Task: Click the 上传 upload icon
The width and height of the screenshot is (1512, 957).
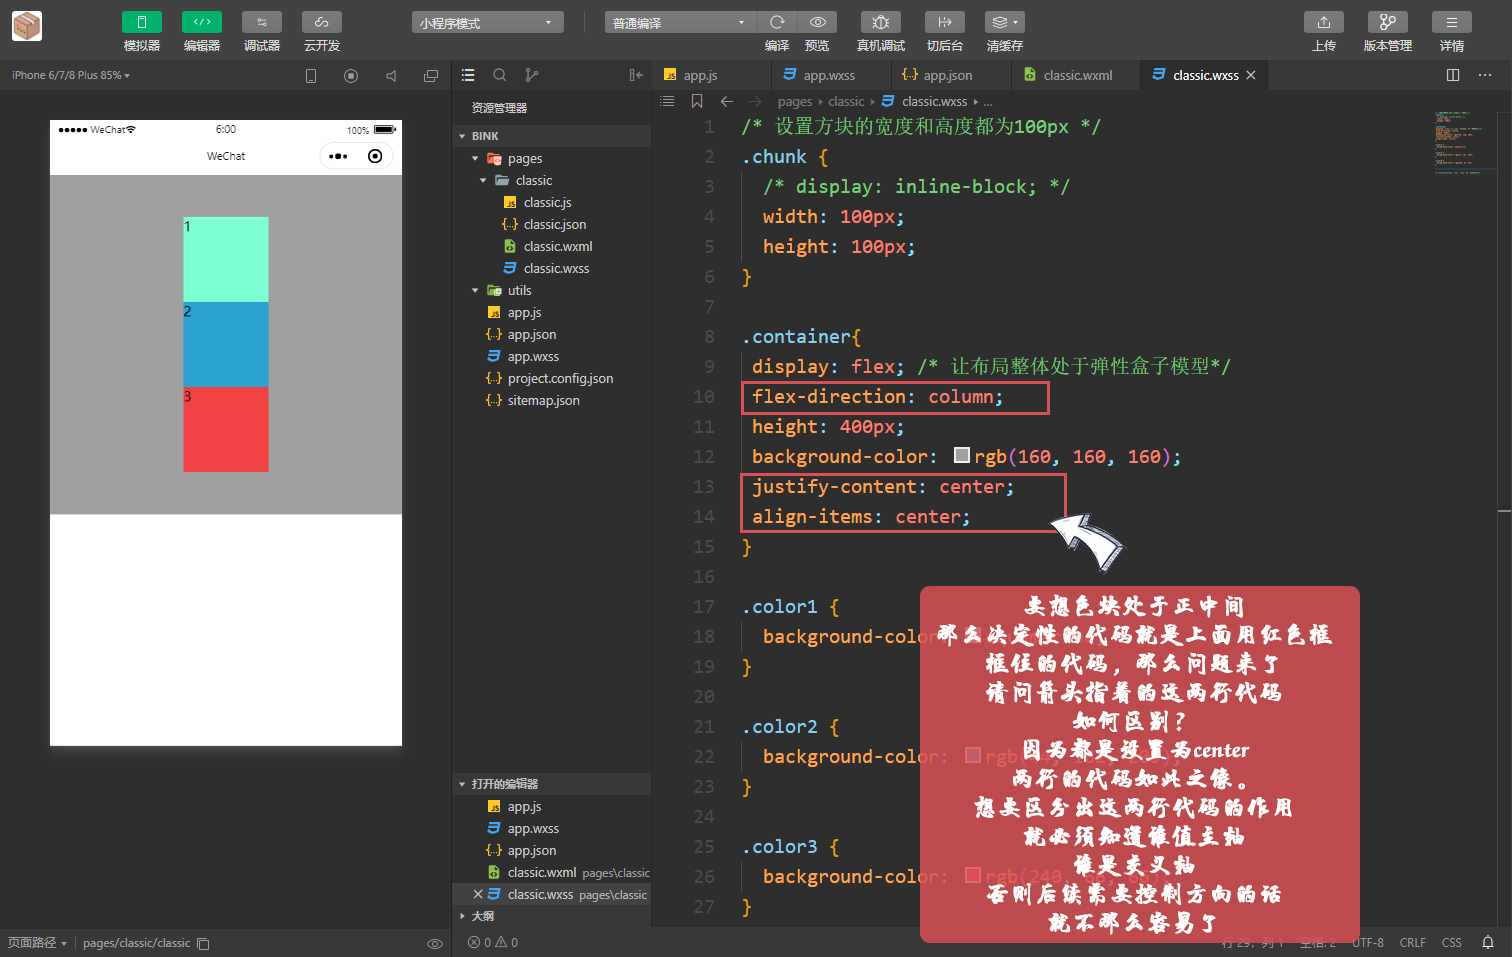Action: (1322, 22)
